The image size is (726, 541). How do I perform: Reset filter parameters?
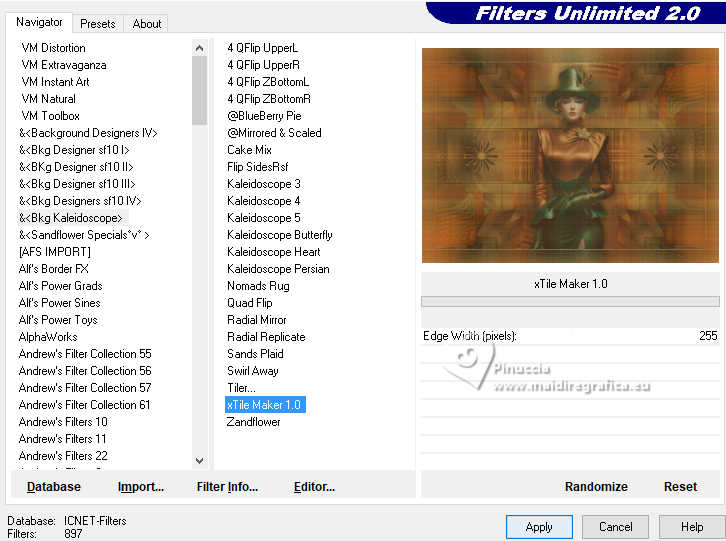point(680,487)
